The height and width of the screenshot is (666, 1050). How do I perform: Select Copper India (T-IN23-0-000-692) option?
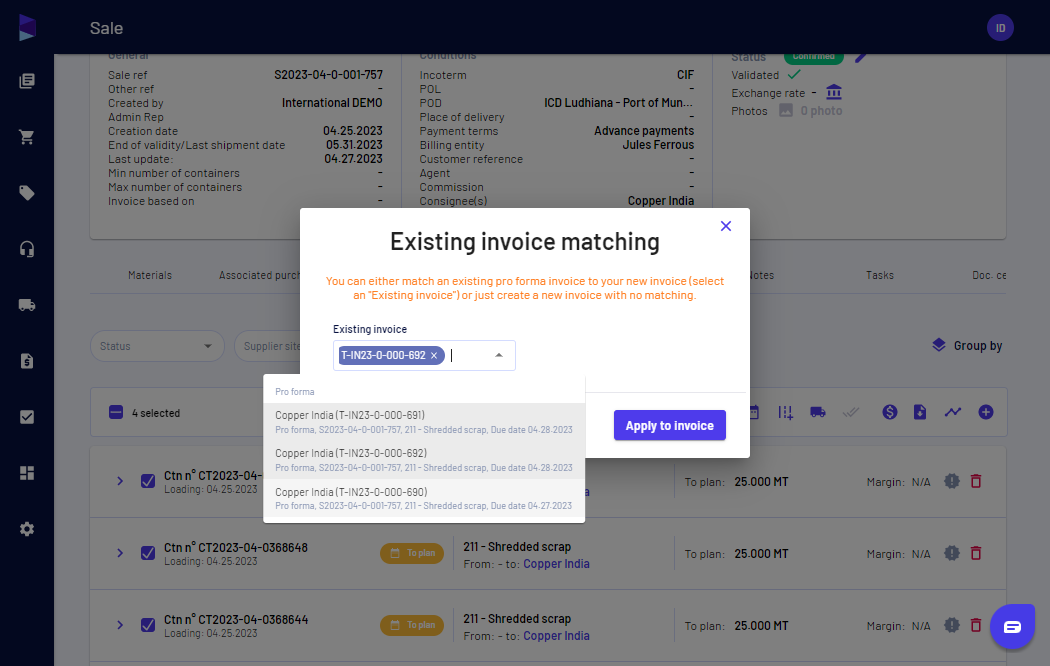[x=424, y=460]
